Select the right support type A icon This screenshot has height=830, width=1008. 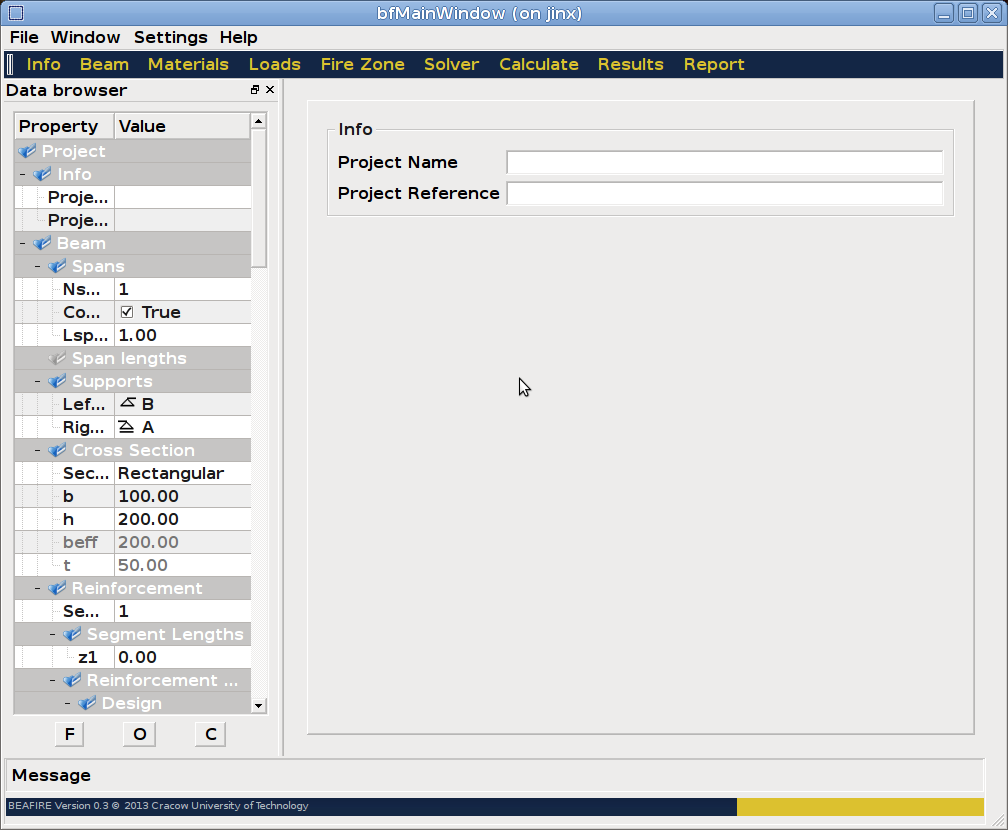pos(127,426)
